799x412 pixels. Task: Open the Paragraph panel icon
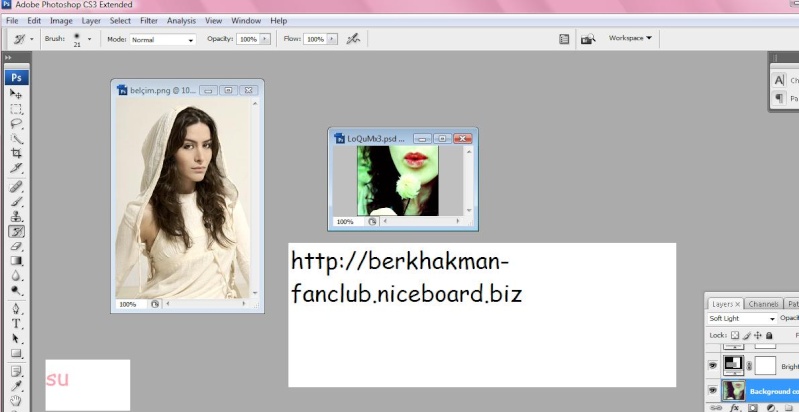pos(779,98)
